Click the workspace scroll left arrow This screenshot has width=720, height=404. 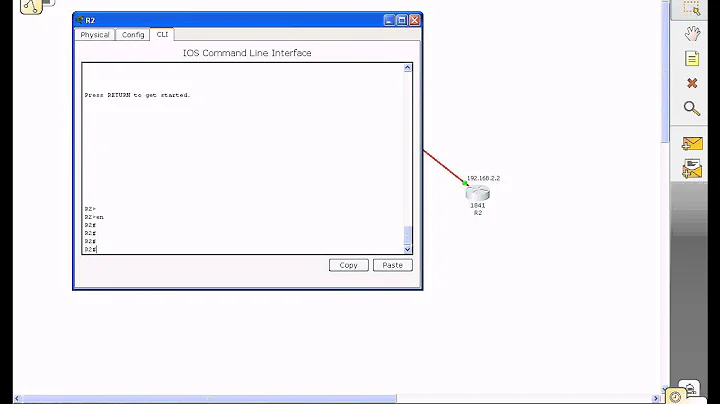(17, 398)
